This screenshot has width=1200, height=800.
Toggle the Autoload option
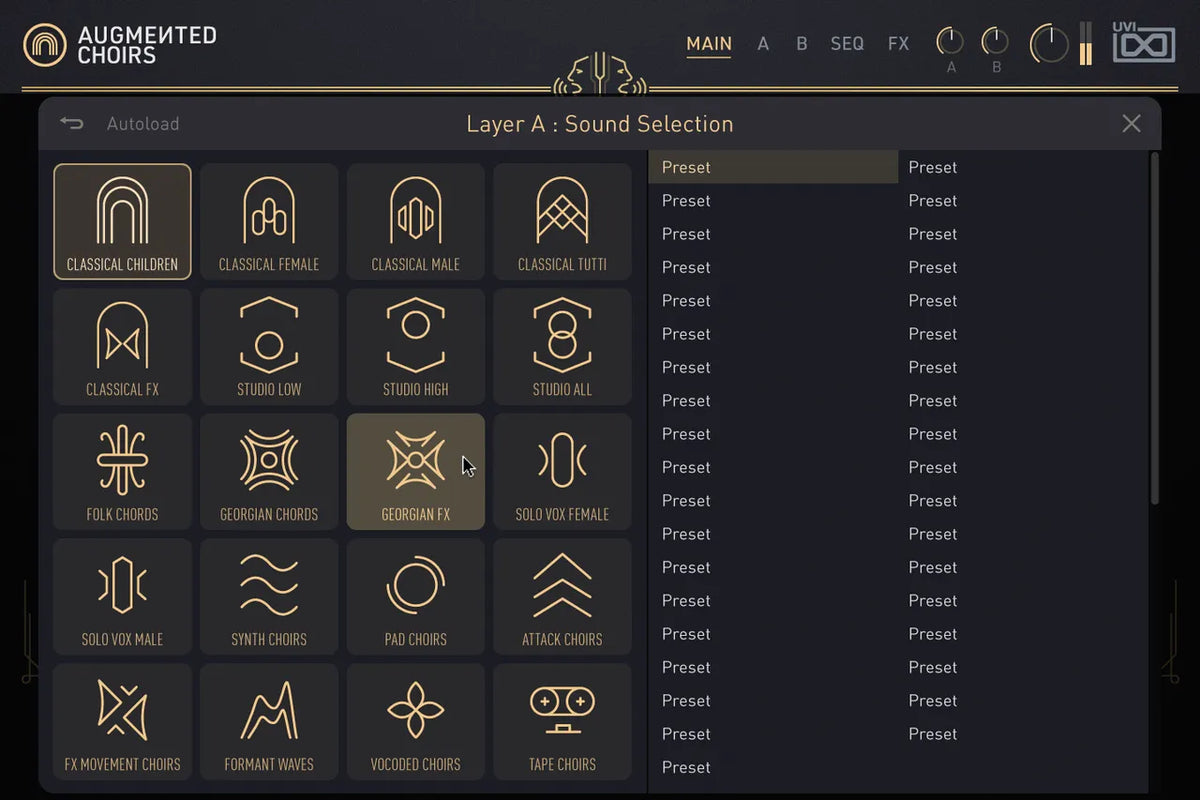pos(143,124)
